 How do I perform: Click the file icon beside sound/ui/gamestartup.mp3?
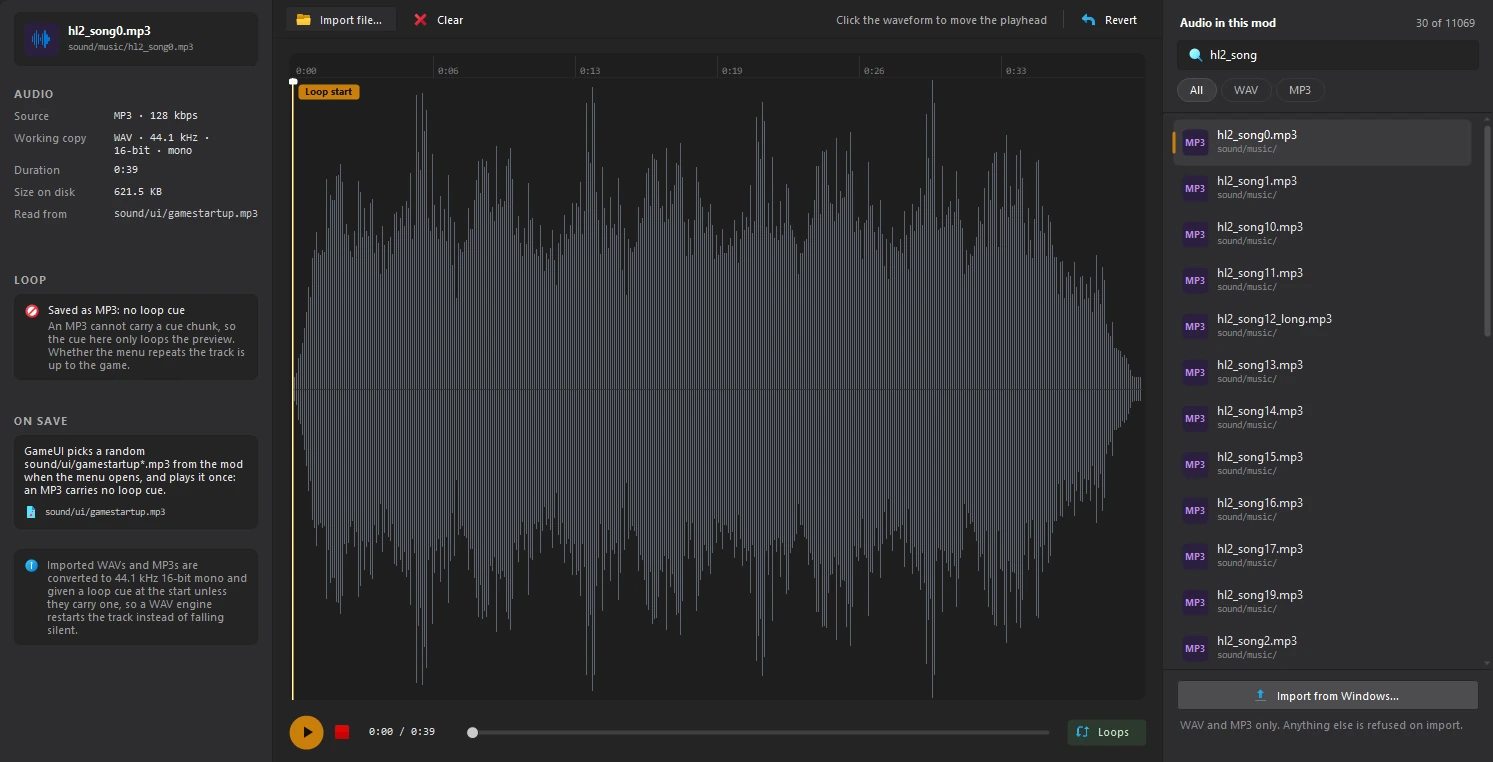pos(31,512)
